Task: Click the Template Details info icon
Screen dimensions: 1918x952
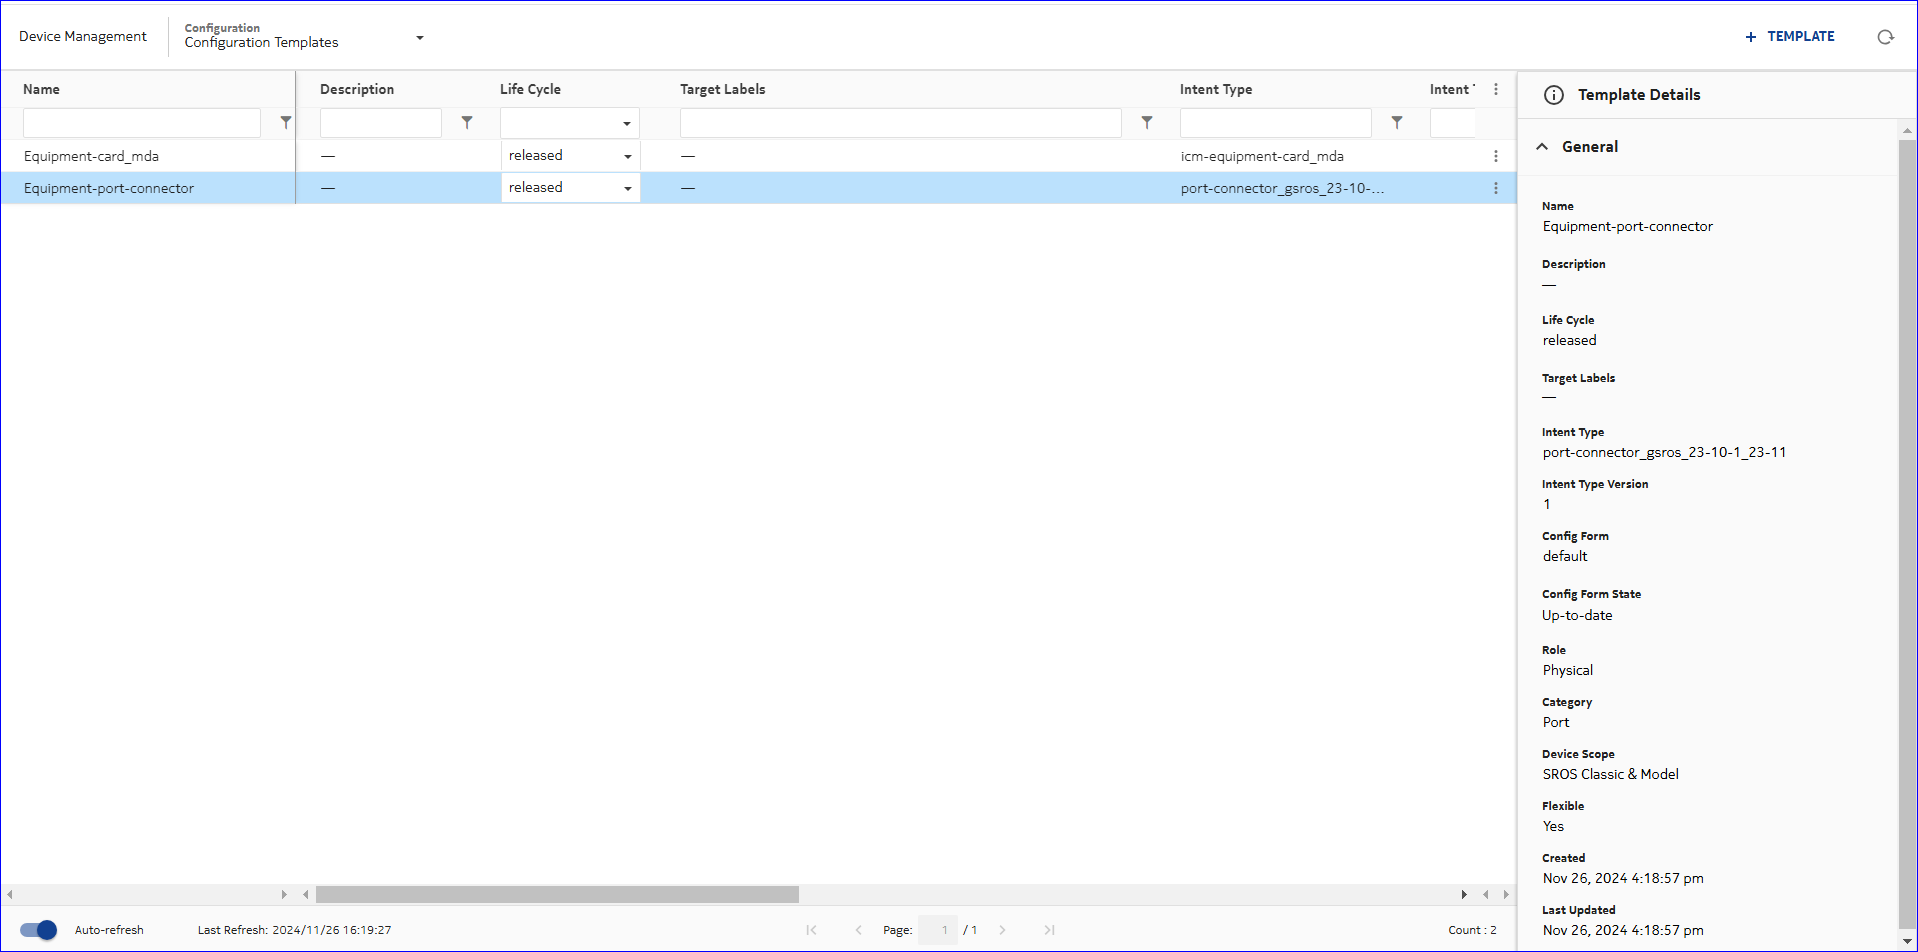Action: (x=1554, y=95)
